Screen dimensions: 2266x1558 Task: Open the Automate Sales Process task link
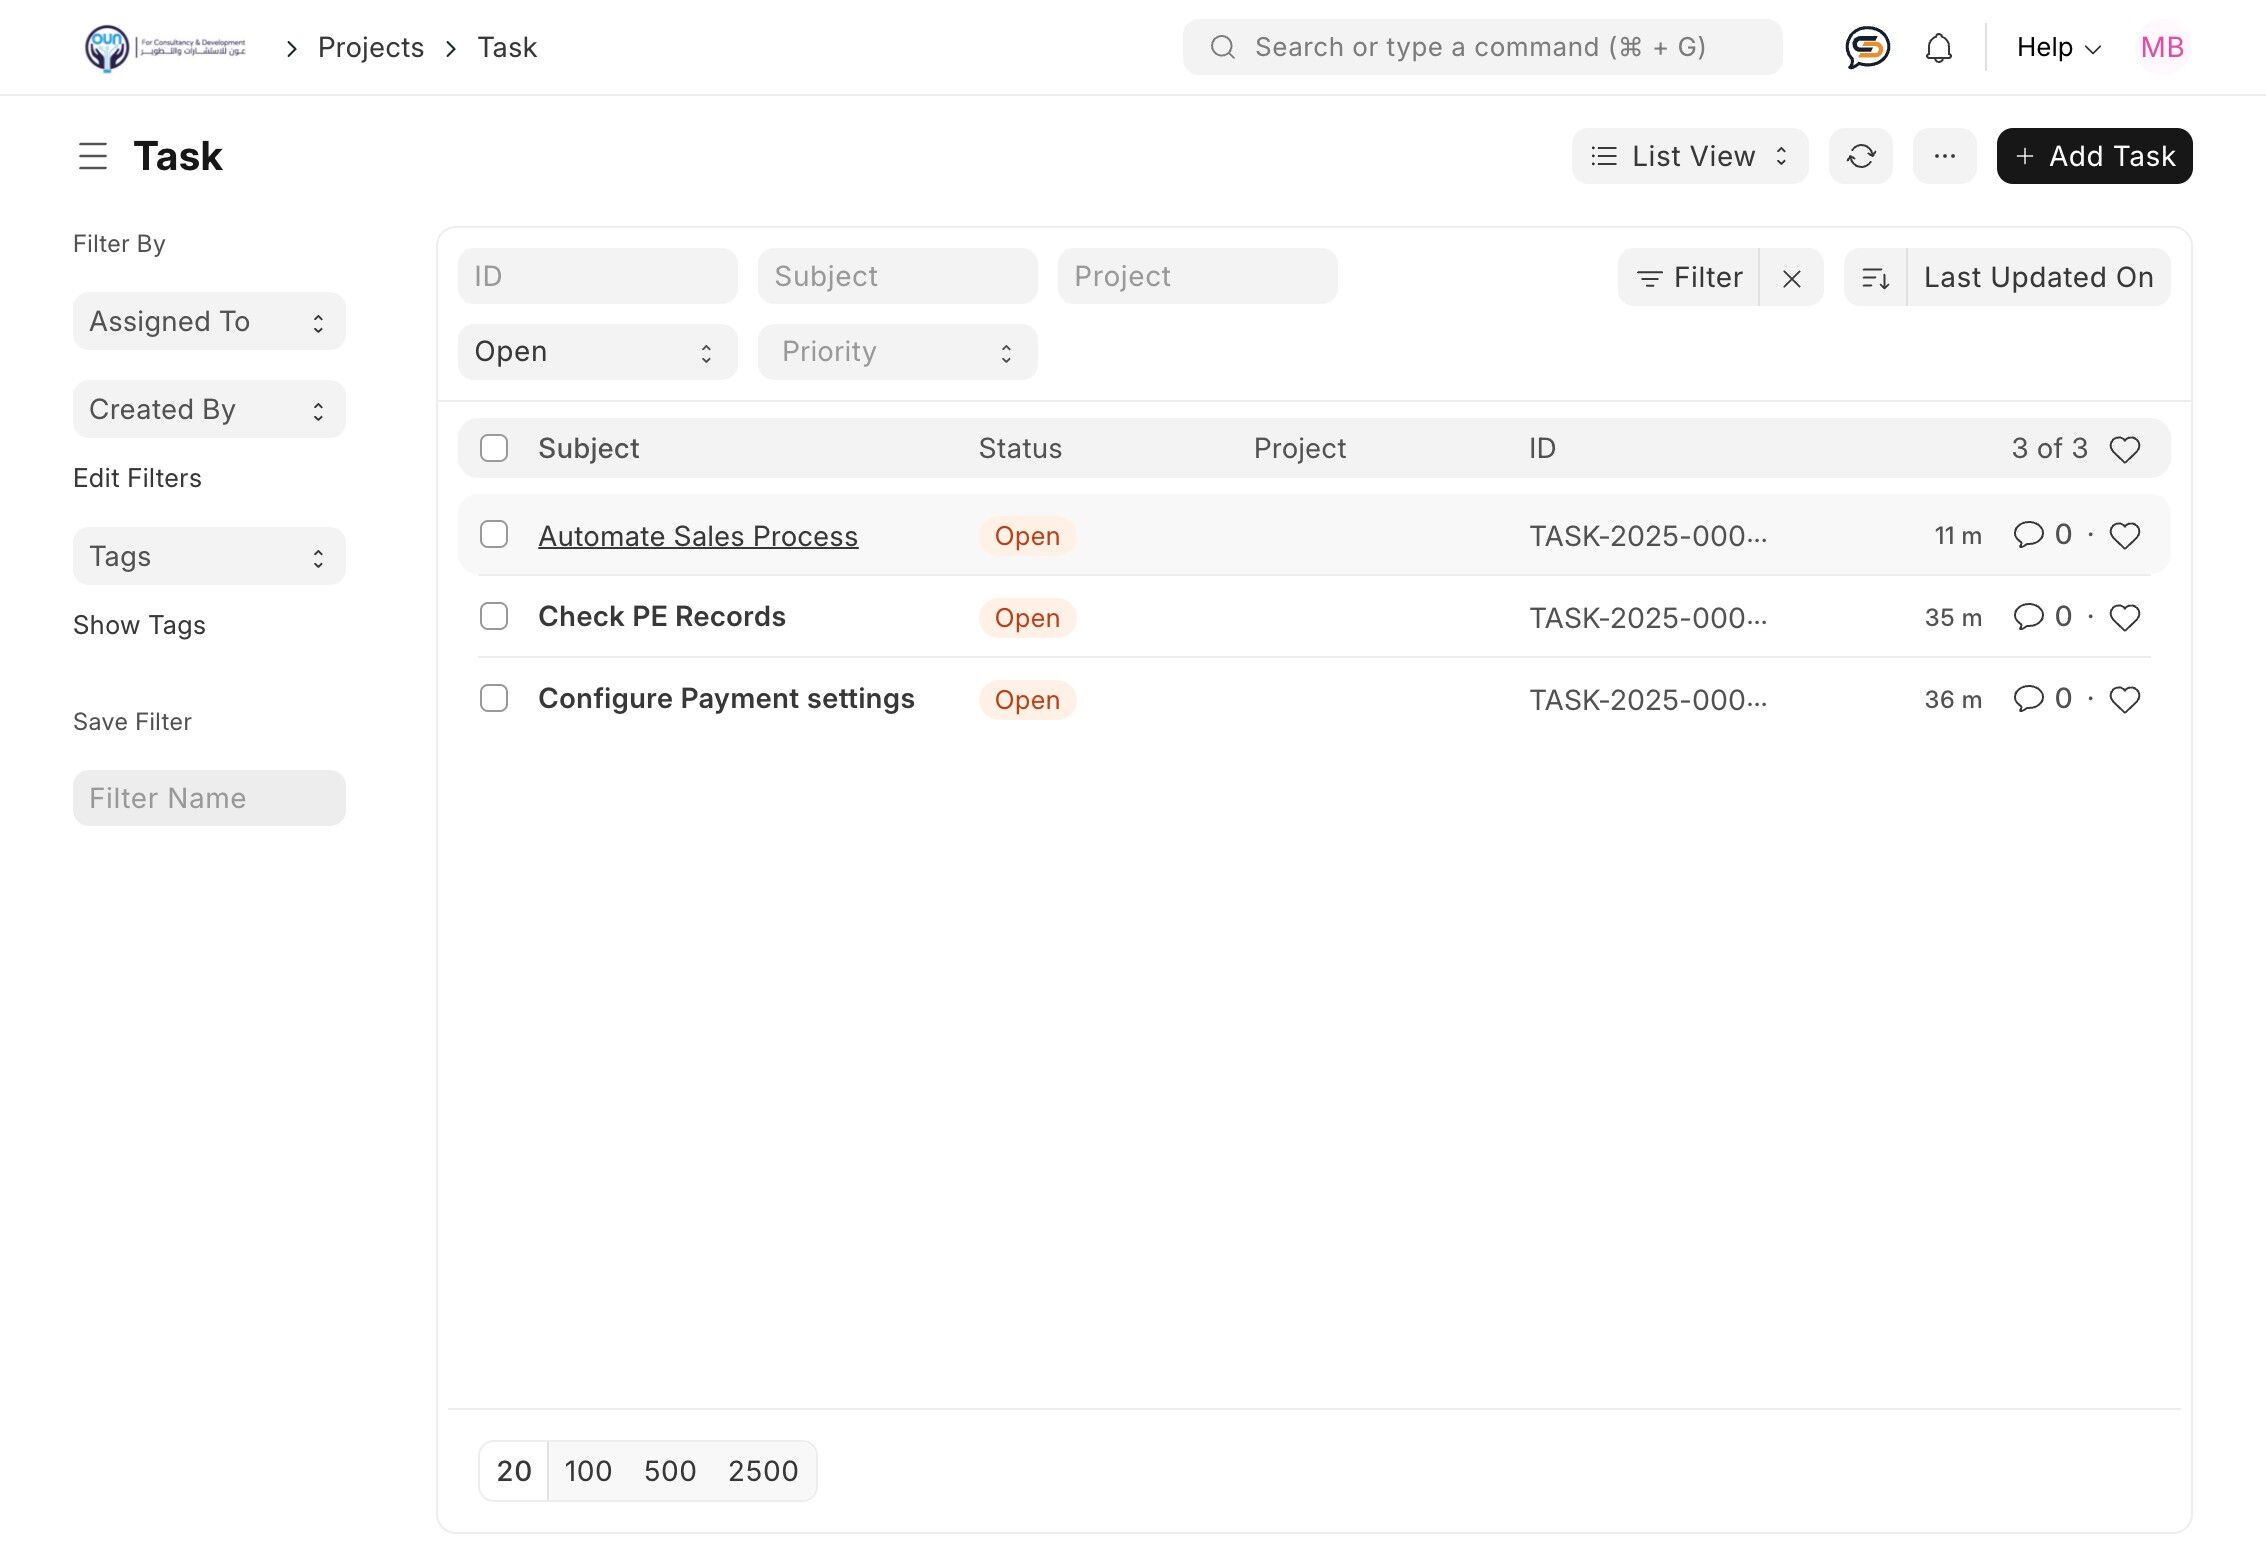click(x=697, y=536)
